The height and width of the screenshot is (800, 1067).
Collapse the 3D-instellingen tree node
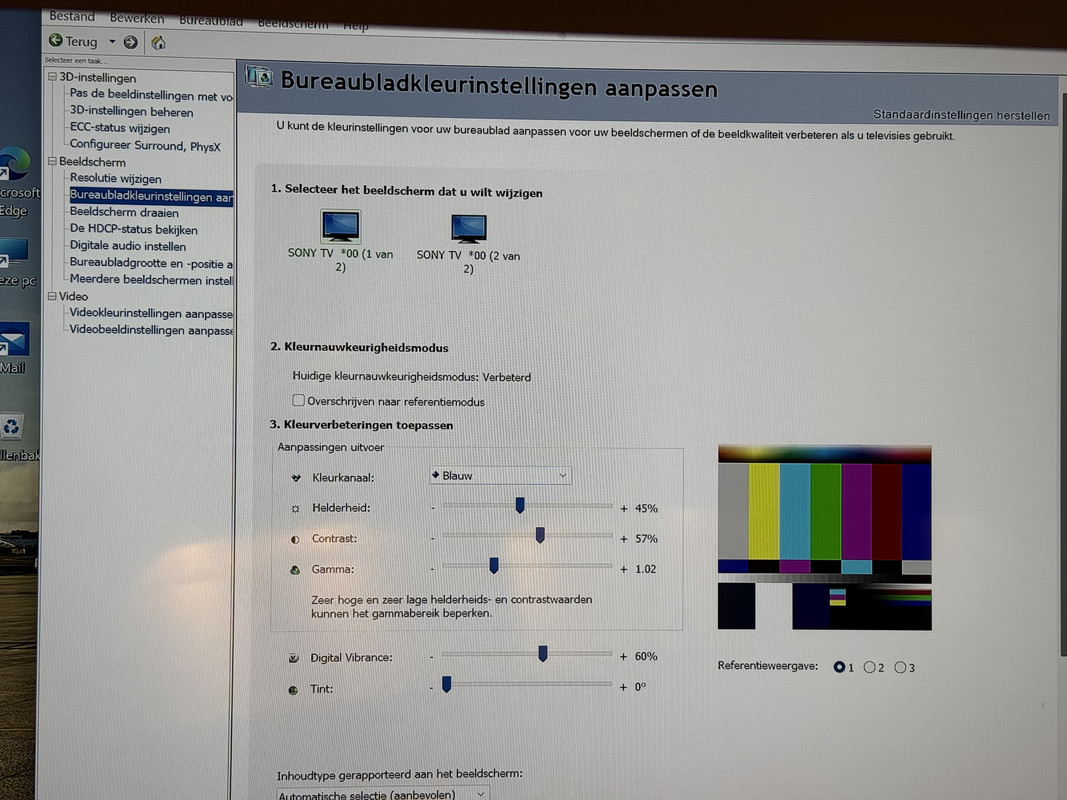52,77
